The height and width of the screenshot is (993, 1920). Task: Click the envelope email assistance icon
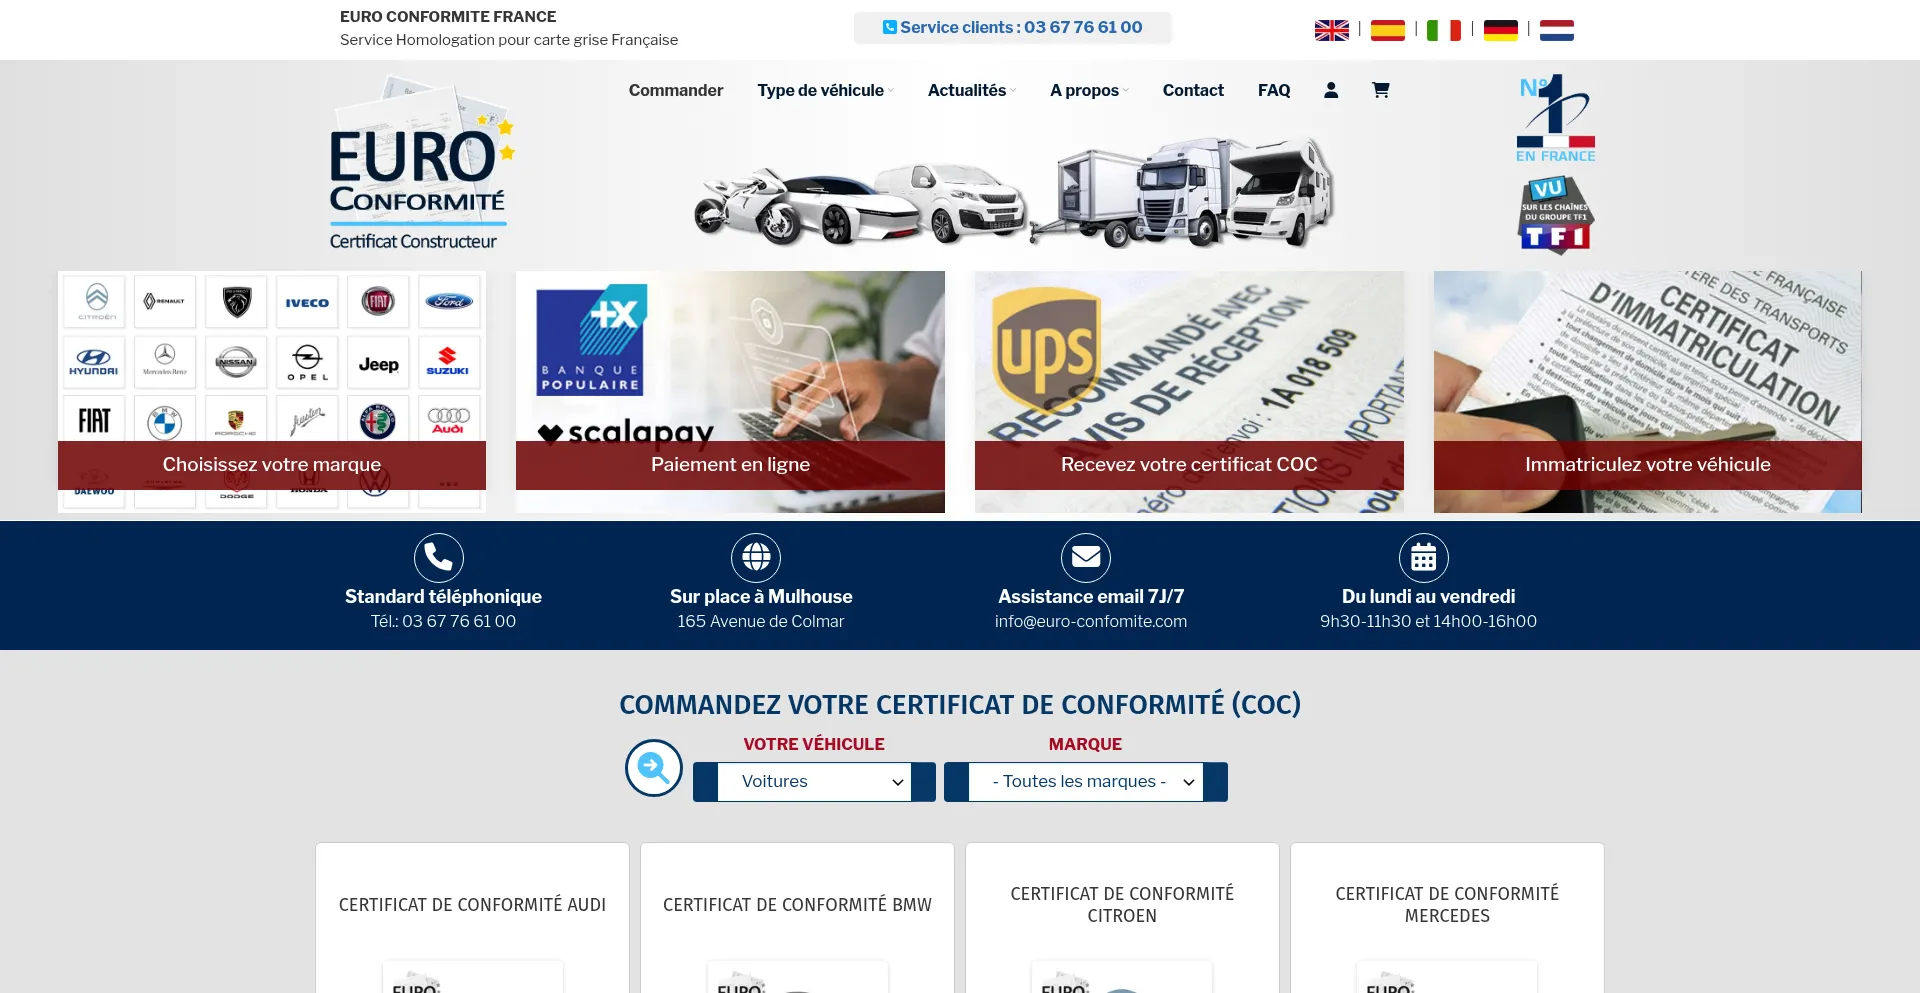tap(1085, 557)
